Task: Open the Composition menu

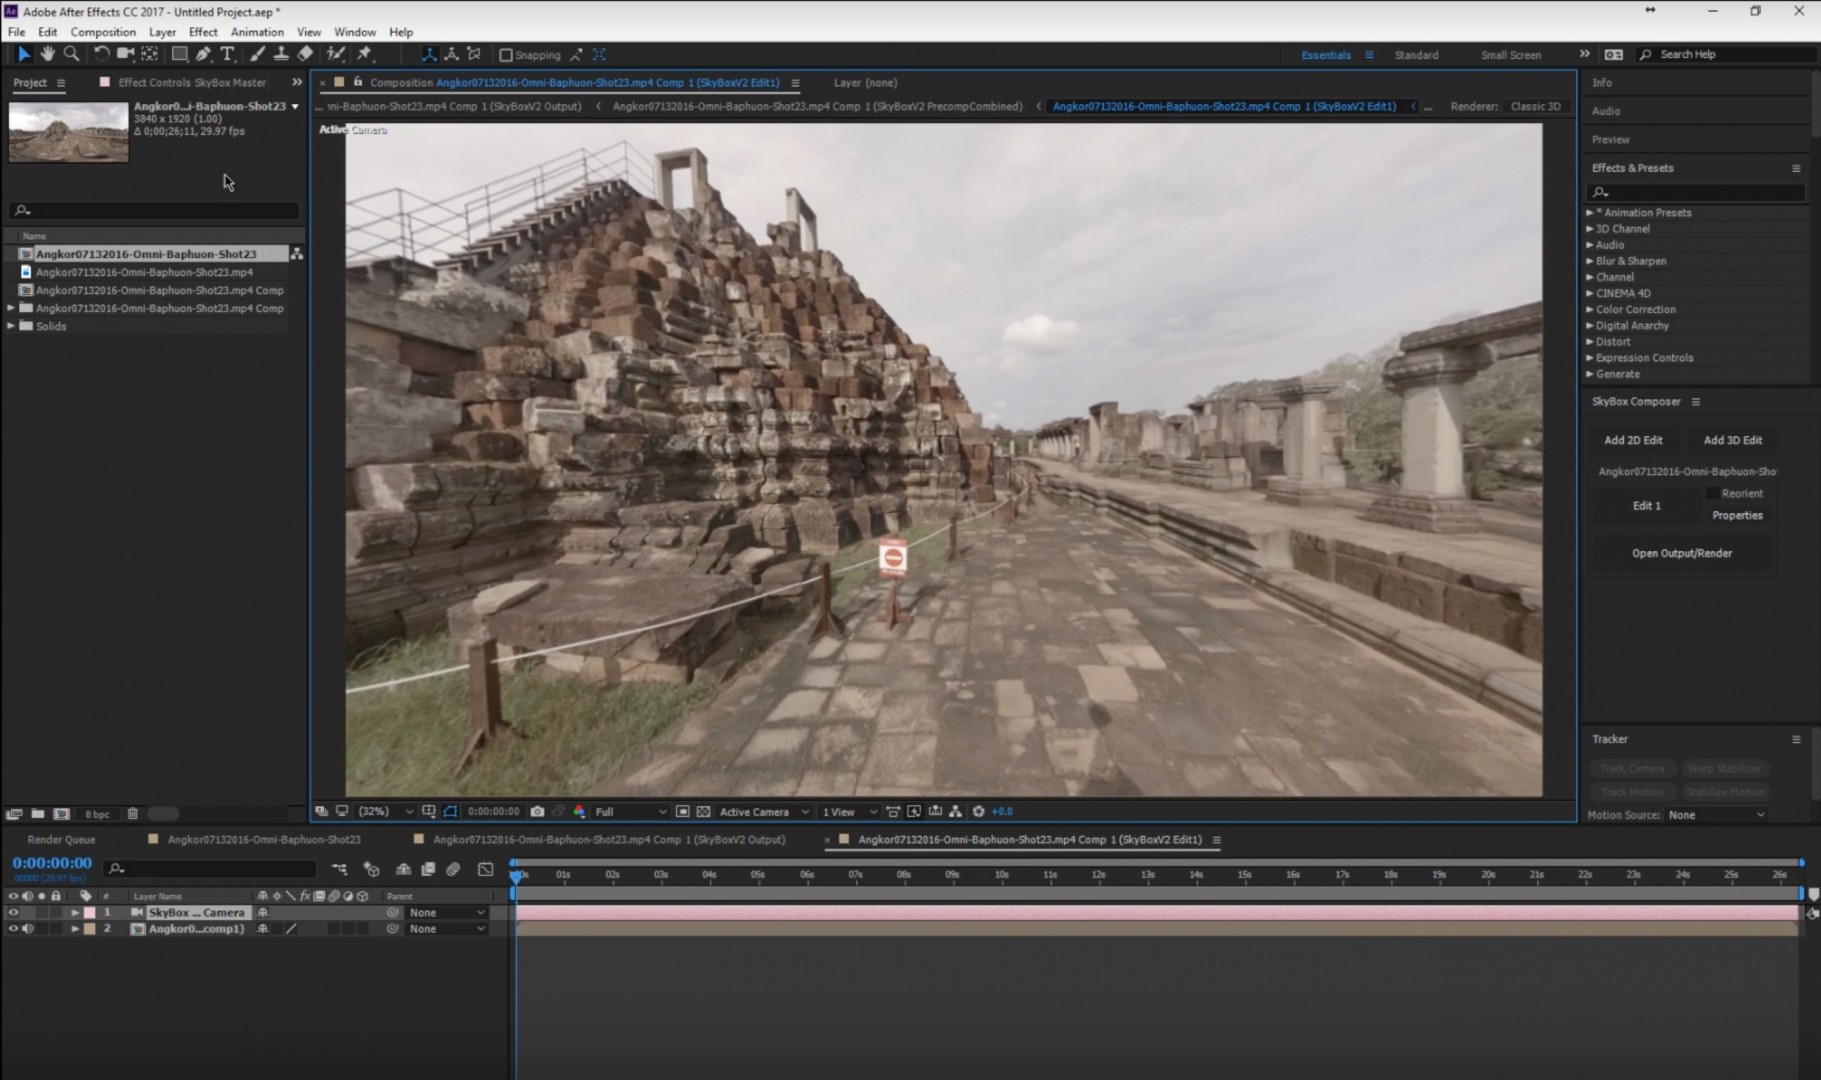Action: [x=103, y=31]
